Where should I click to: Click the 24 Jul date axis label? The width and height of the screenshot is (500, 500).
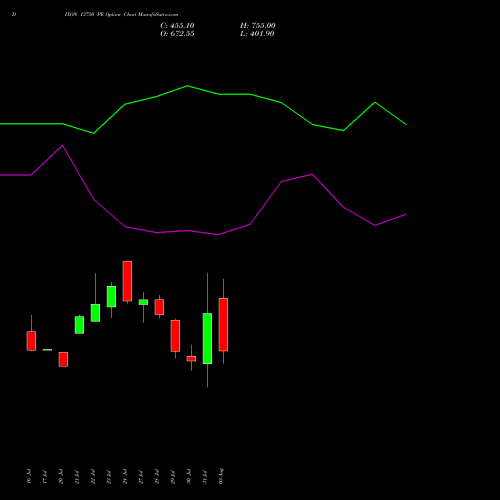125,476
